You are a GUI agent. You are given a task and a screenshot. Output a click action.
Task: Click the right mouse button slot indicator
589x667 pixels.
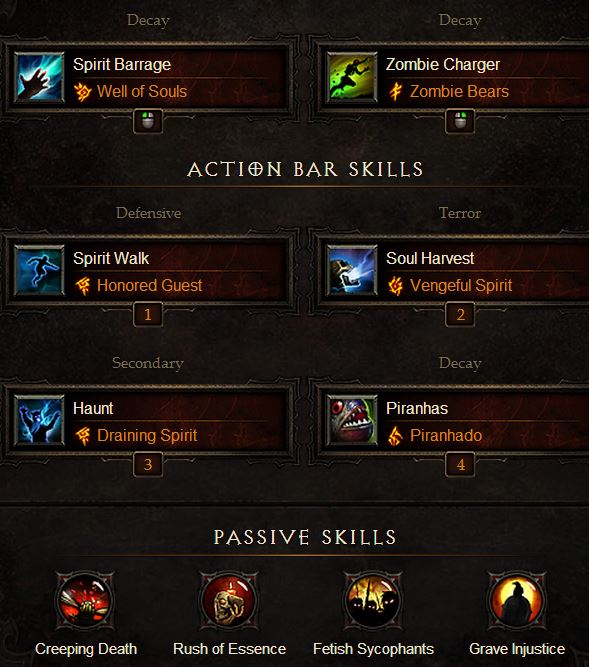coord(460,121)
